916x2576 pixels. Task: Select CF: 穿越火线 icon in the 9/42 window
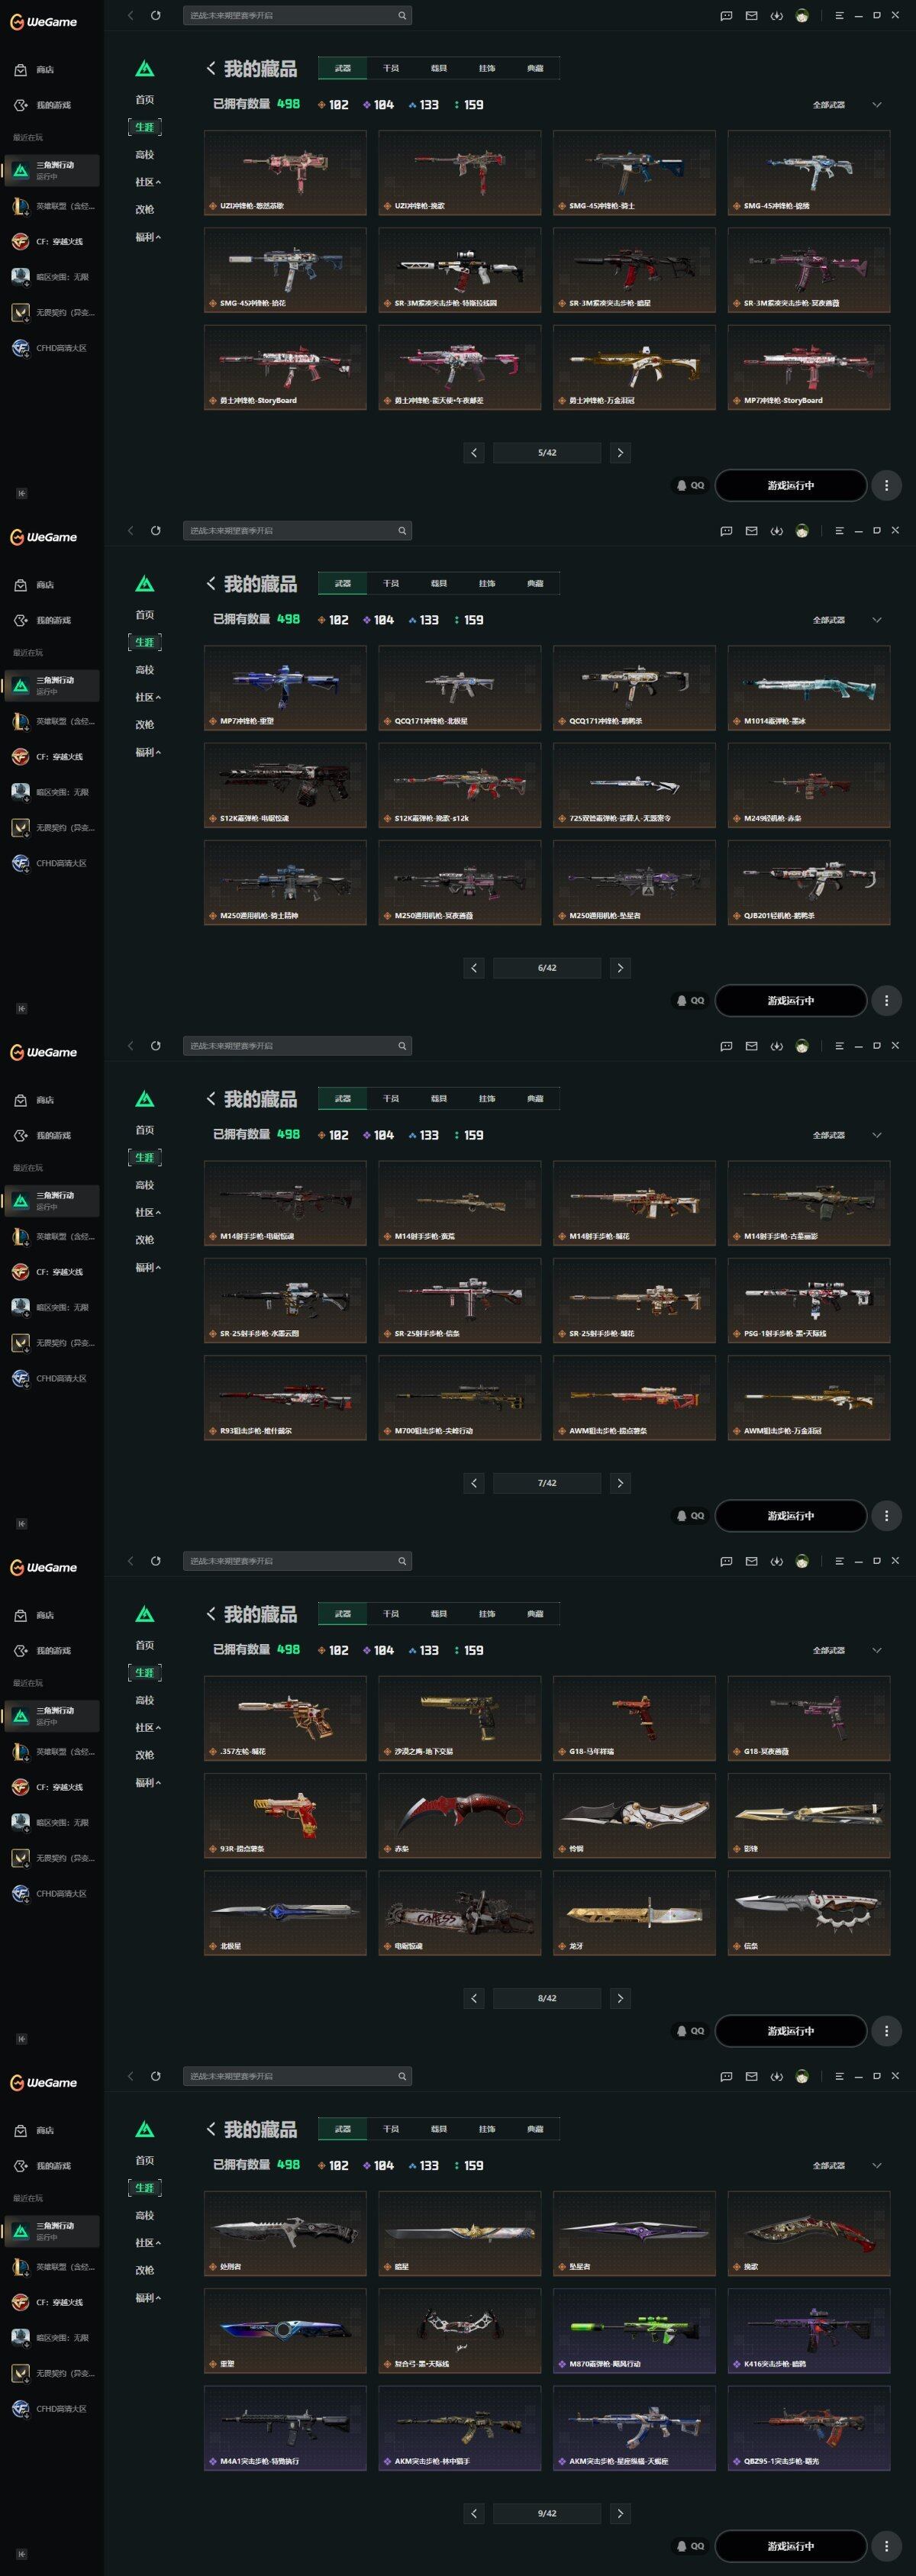20,2302
